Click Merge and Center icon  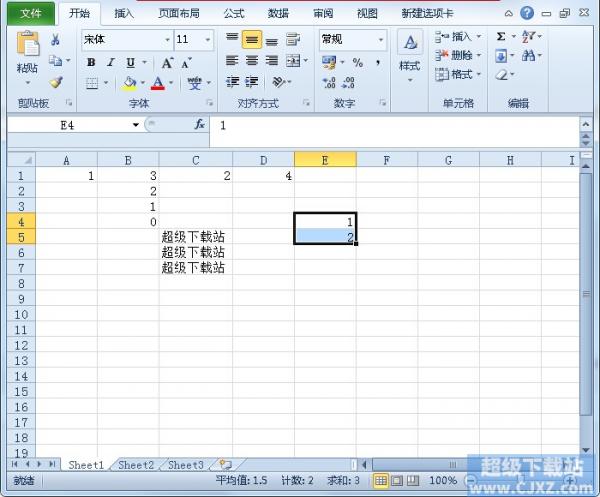293,60
